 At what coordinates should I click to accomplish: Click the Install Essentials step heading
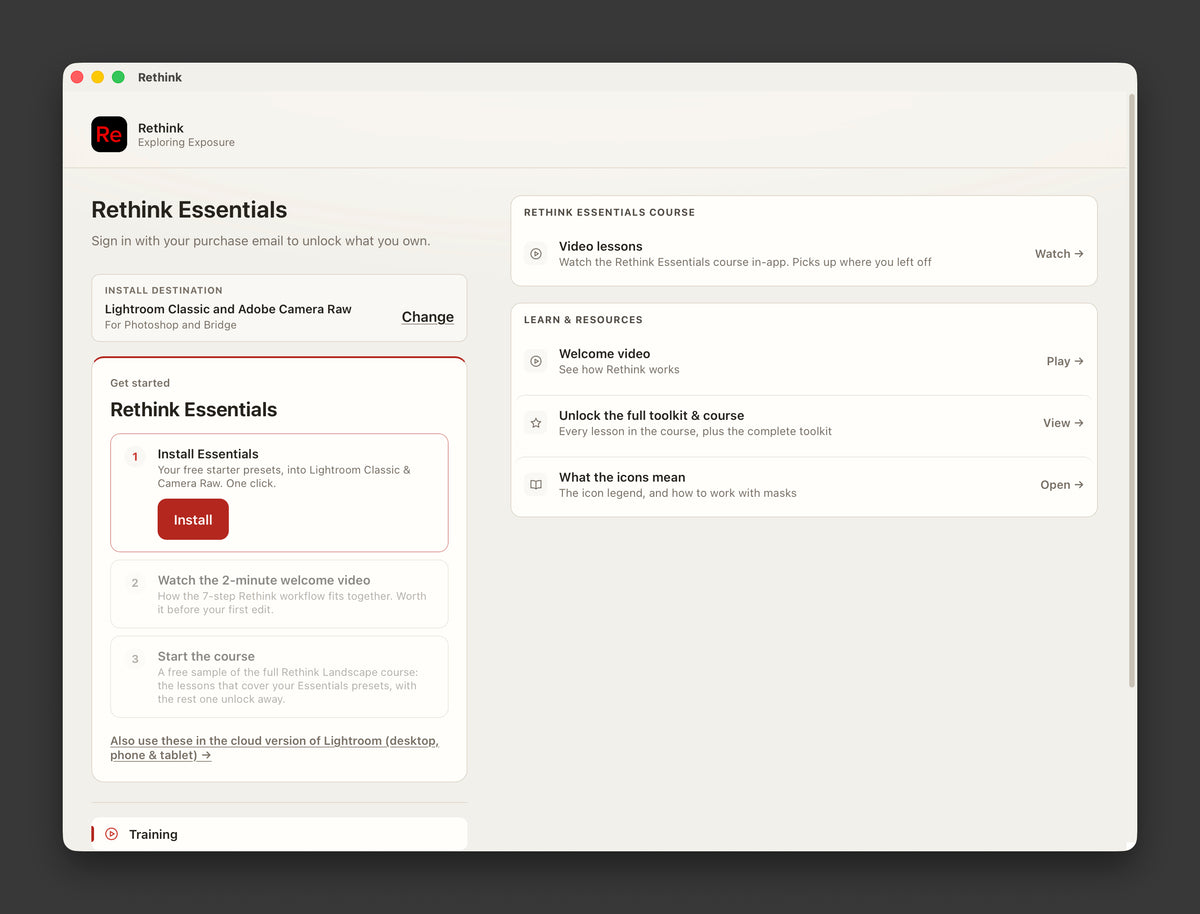point(208,454)
